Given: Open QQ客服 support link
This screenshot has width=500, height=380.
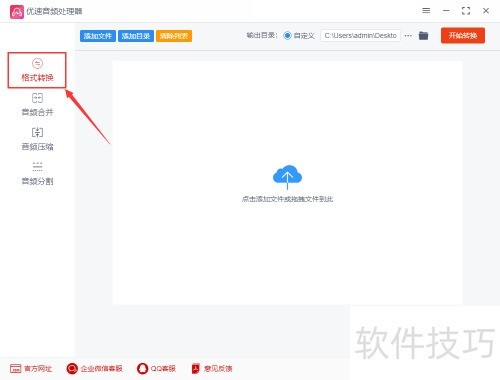Looking at the screenshot, I should [156, 368].
